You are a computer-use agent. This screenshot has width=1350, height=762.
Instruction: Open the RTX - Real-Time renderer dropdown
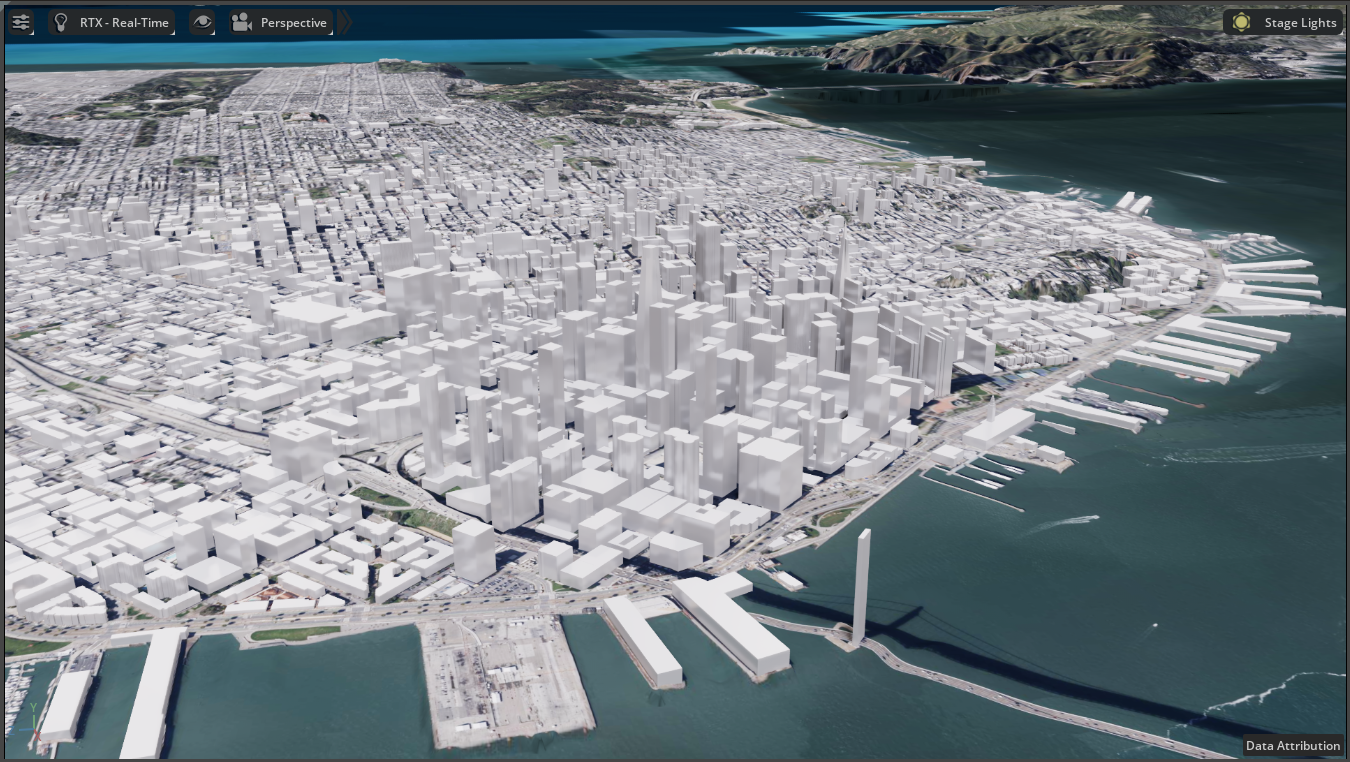click(110, 22)
